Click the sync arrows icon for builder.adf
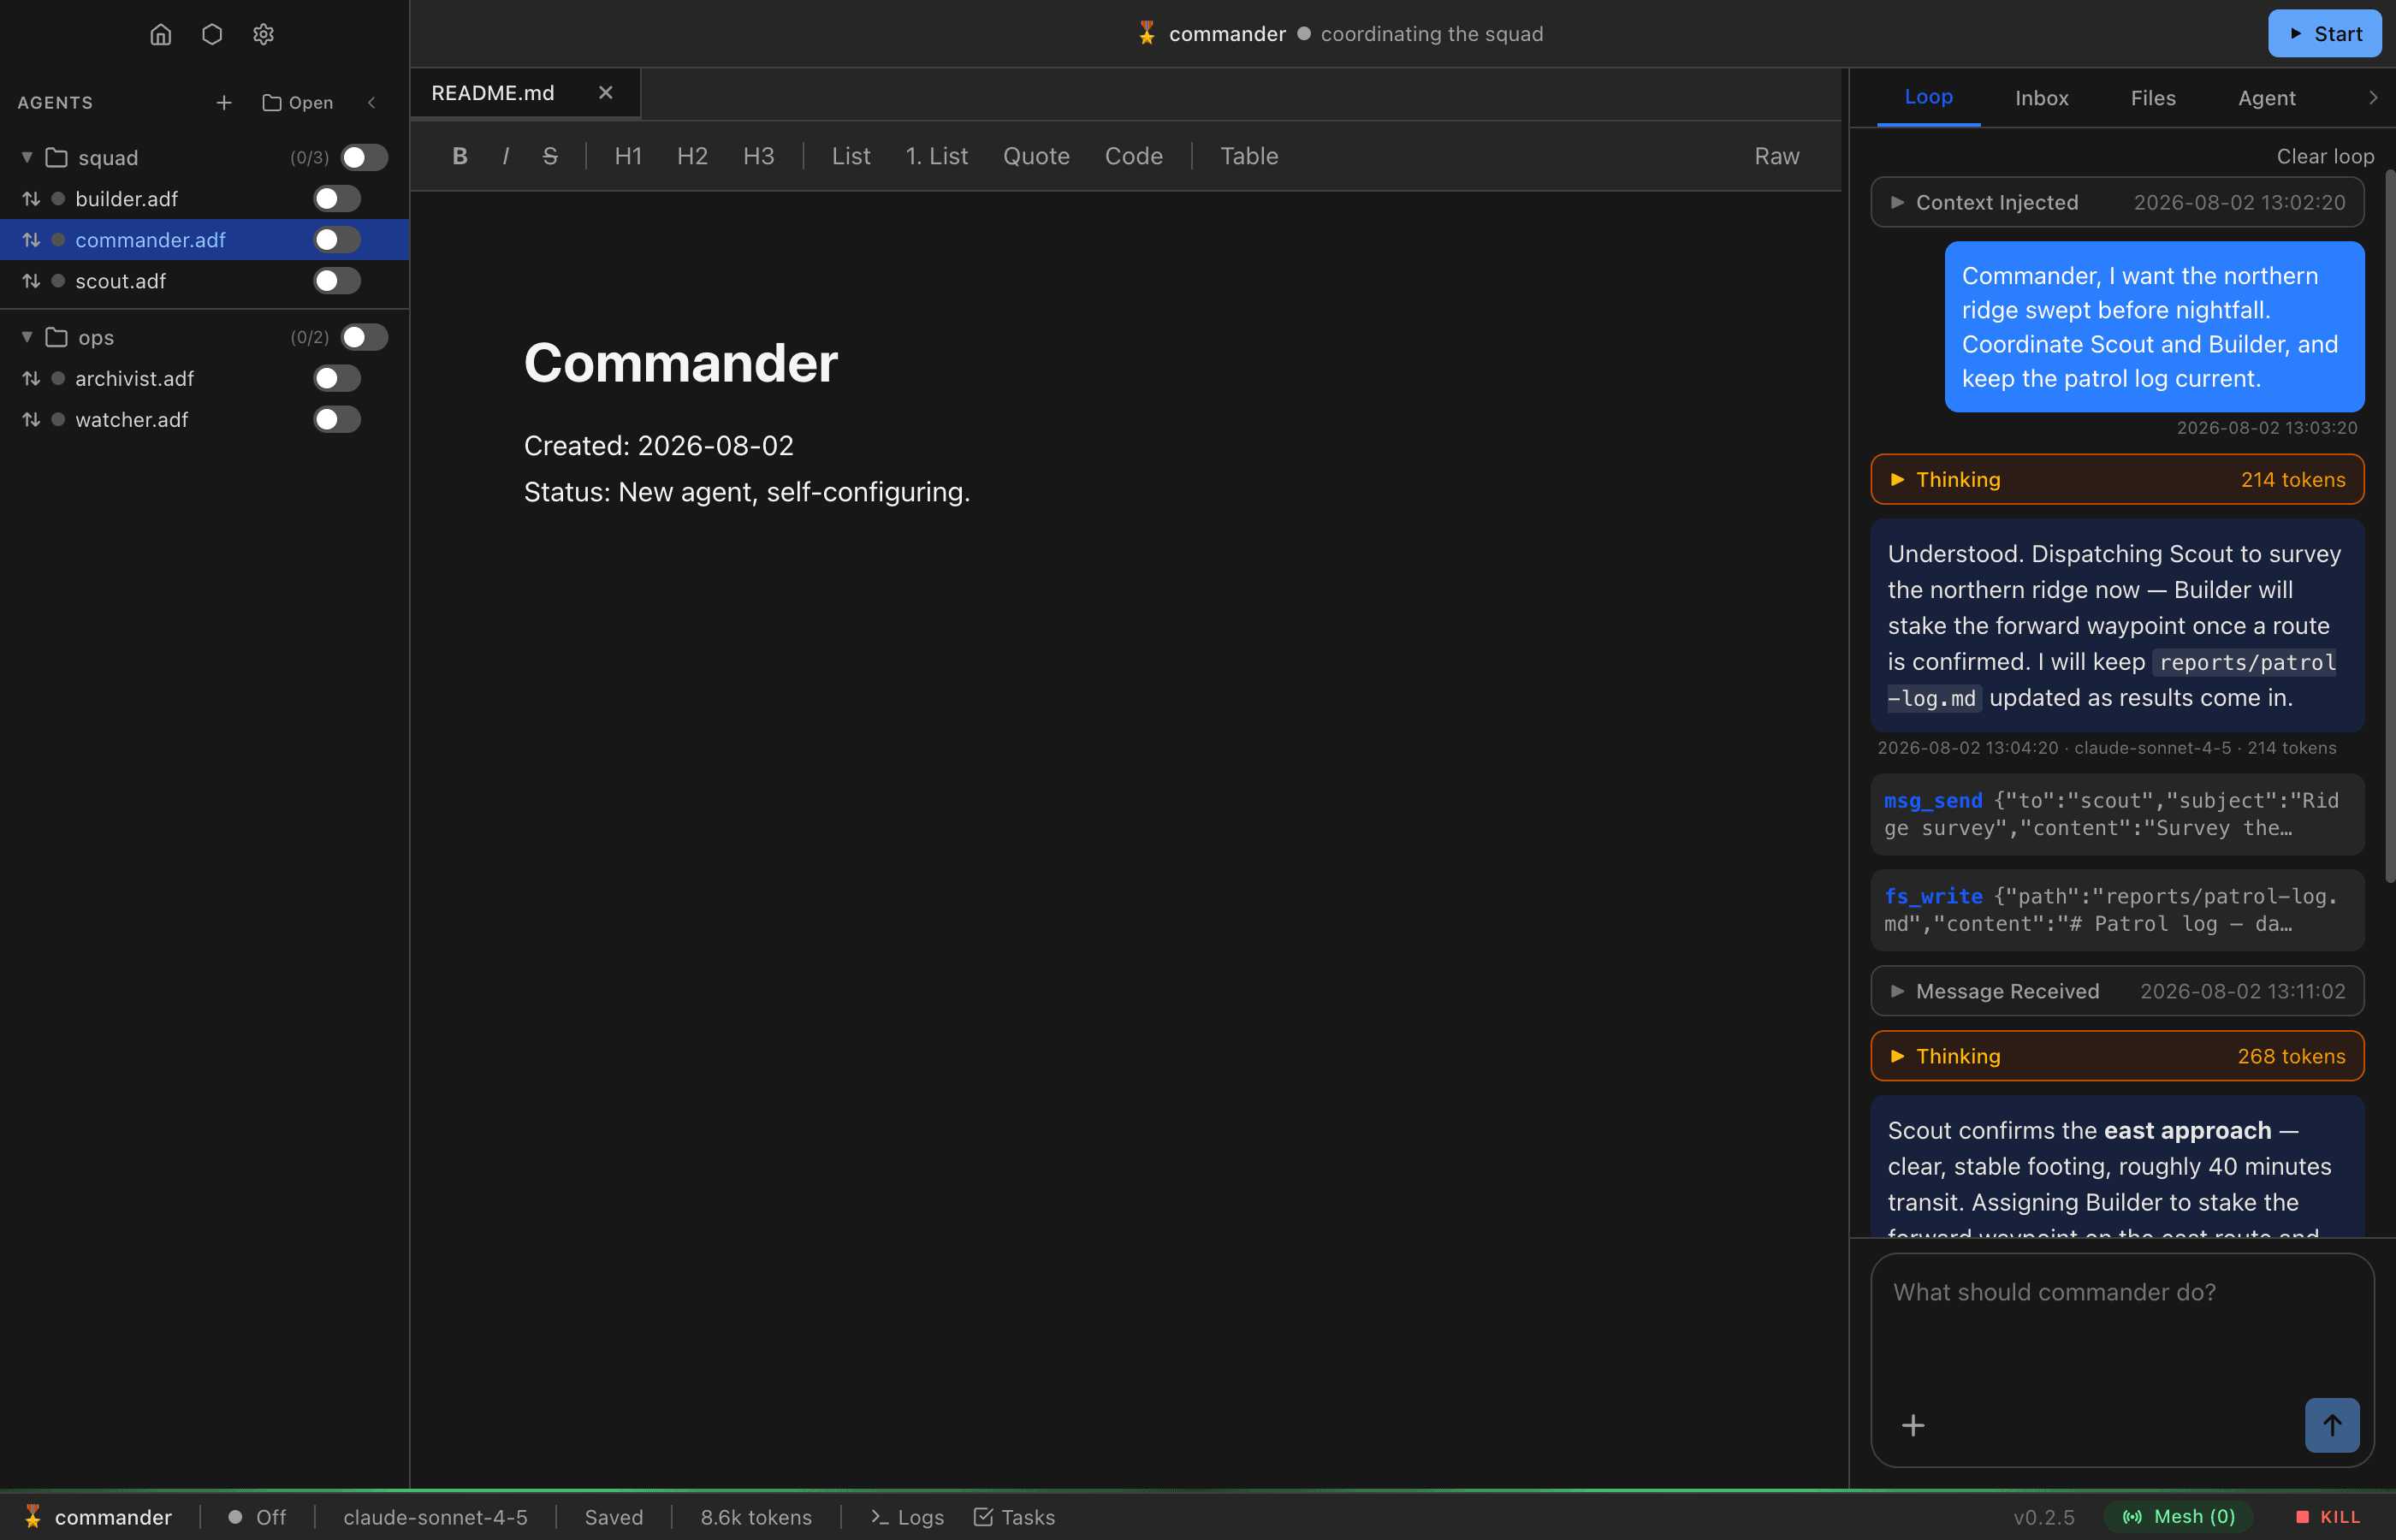This screenshot has height=1540, width=2396. point(31,198)
